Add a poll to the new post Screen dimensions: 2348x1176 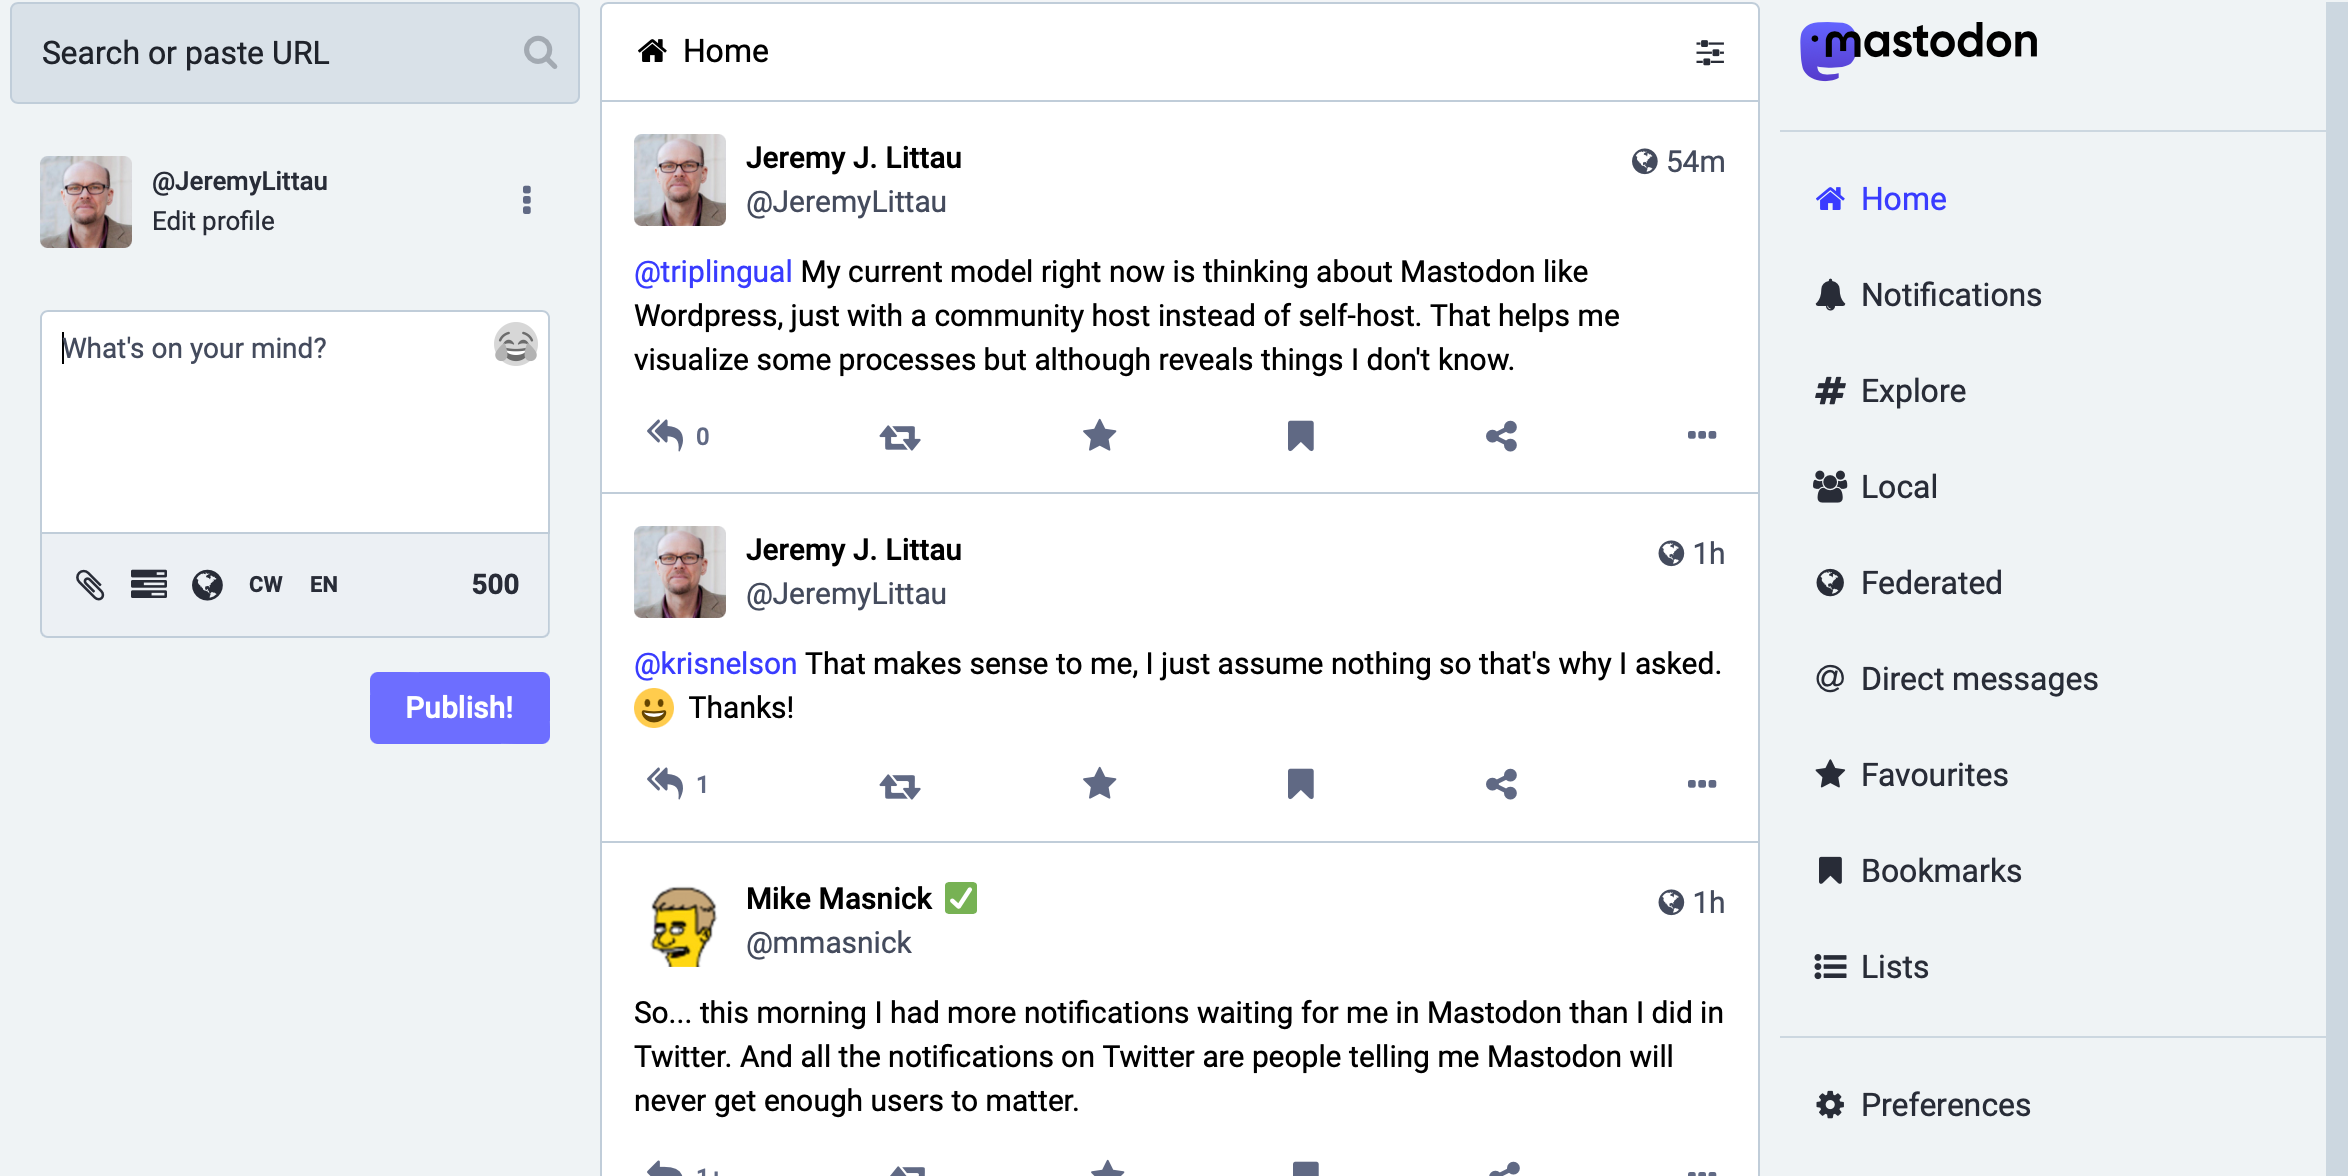pyautogui.click(x=148, y=585)
